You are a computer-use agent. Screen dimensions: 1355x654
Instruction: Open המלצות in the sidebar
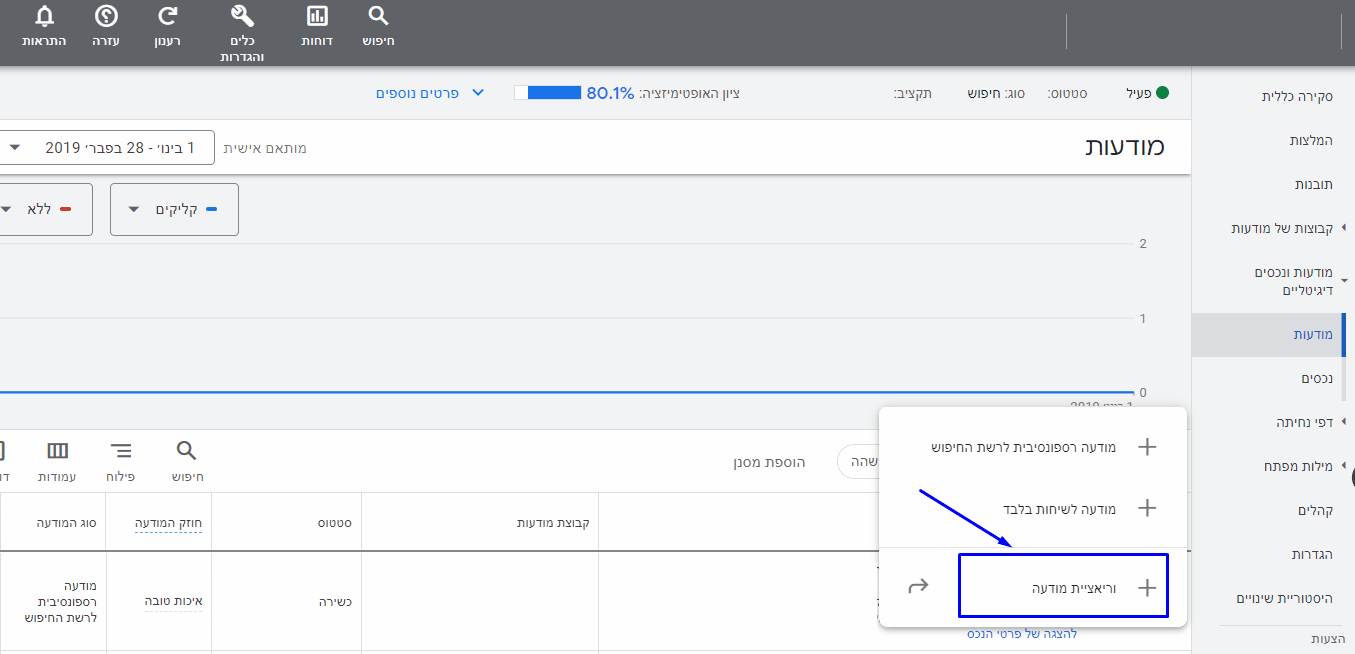(1310, 141)
